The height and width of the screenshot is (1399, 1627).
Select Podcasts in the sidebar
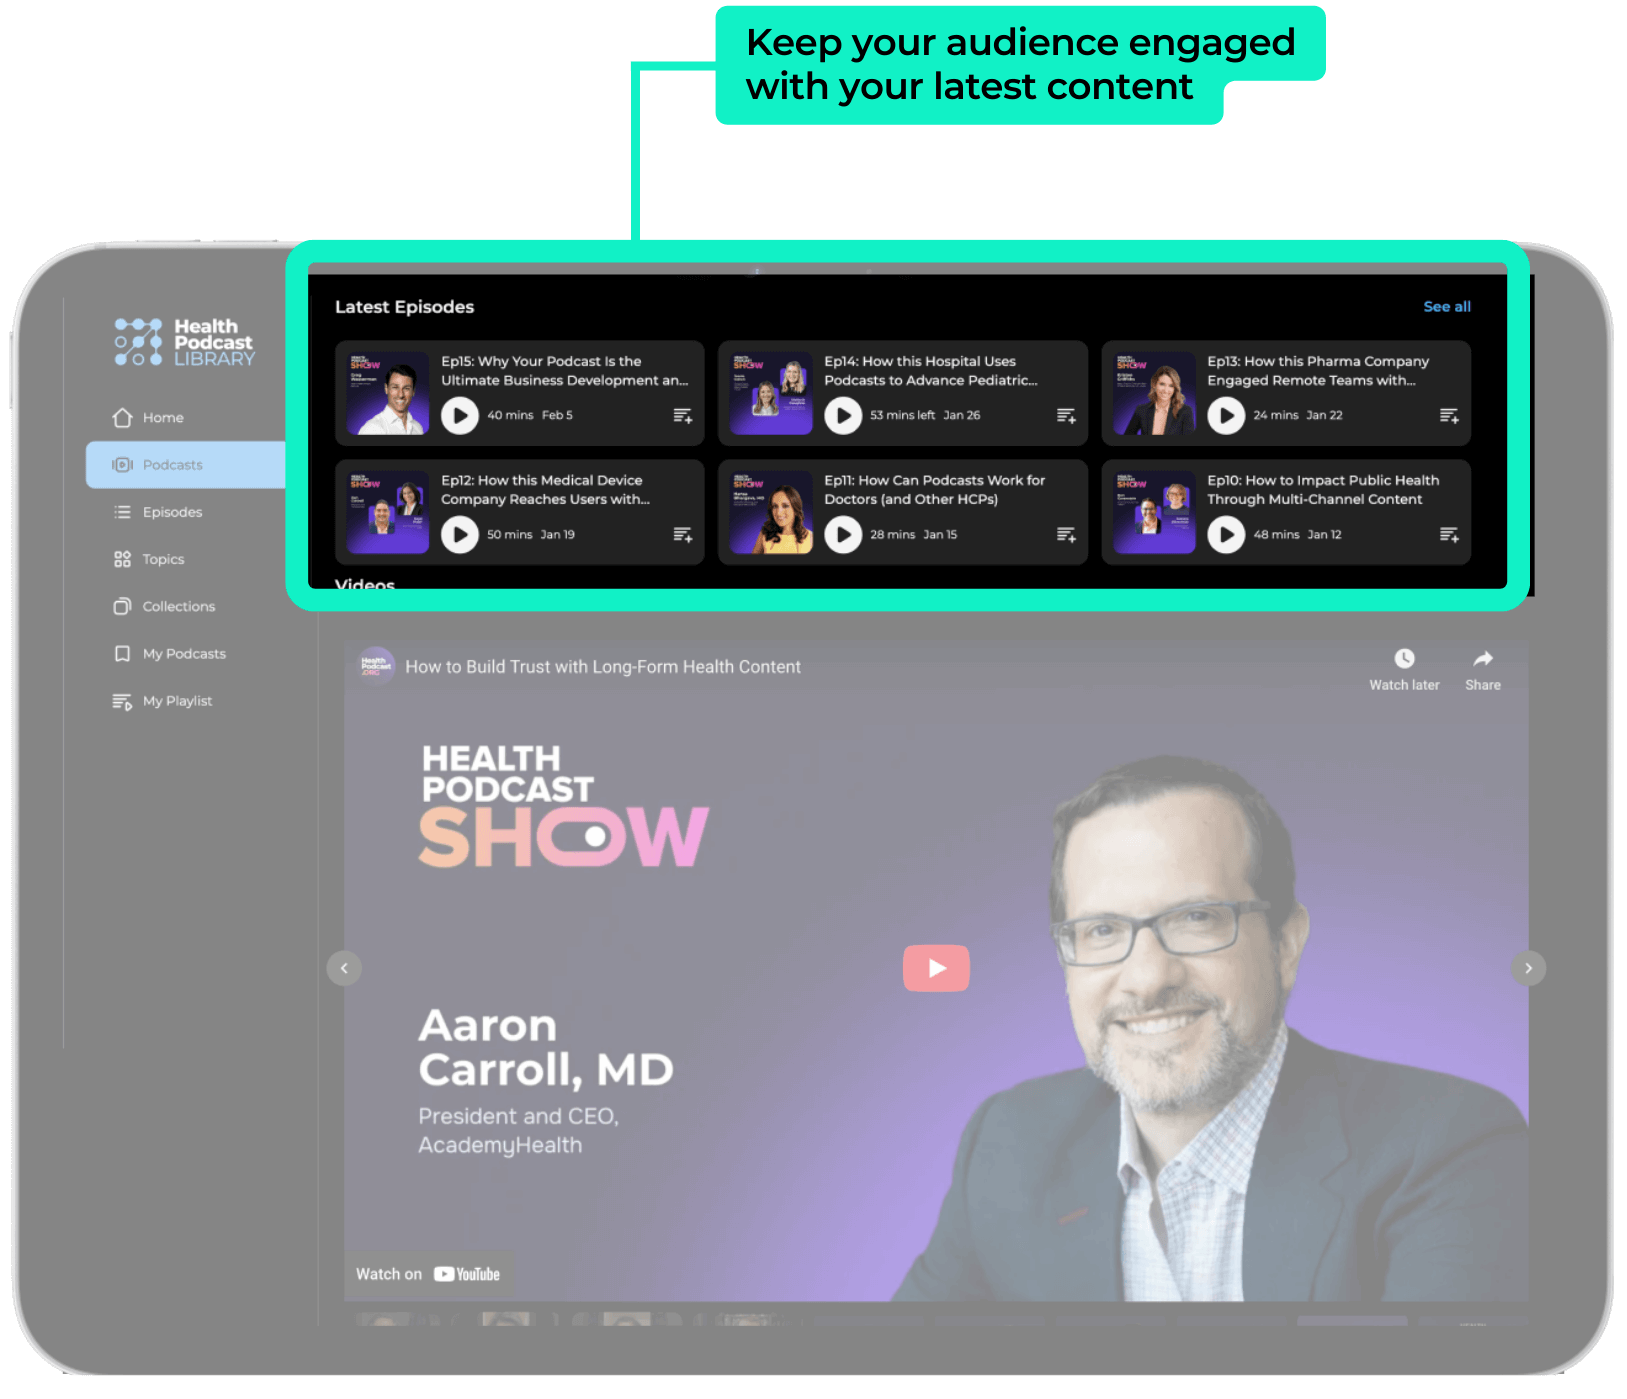172,465
